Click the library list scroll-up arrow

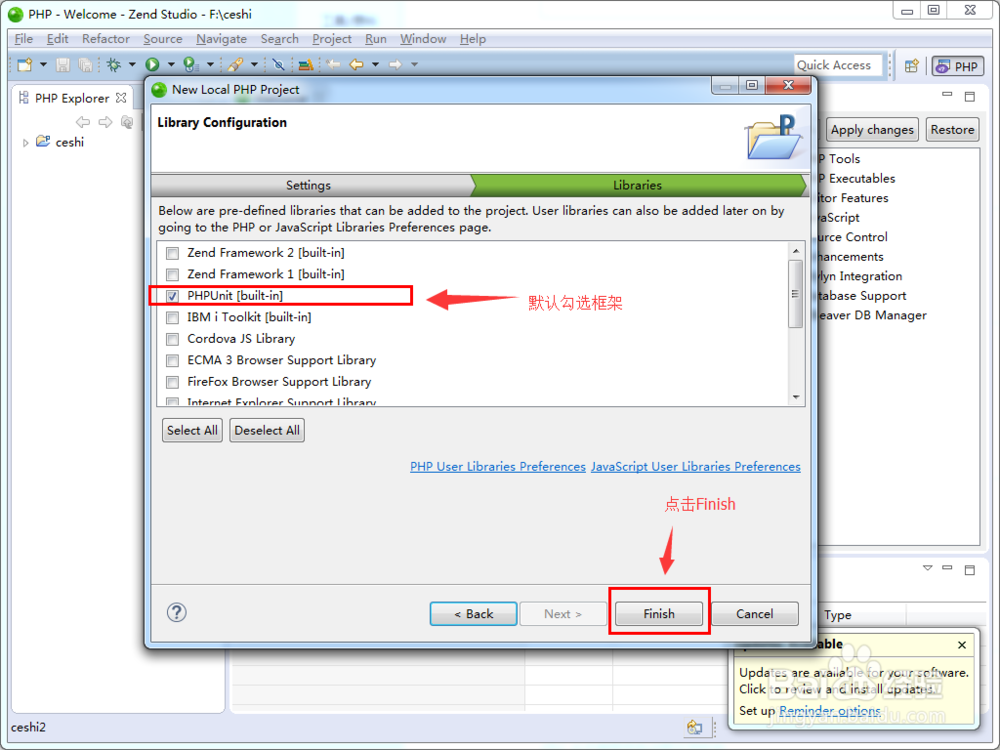(795, 251)
